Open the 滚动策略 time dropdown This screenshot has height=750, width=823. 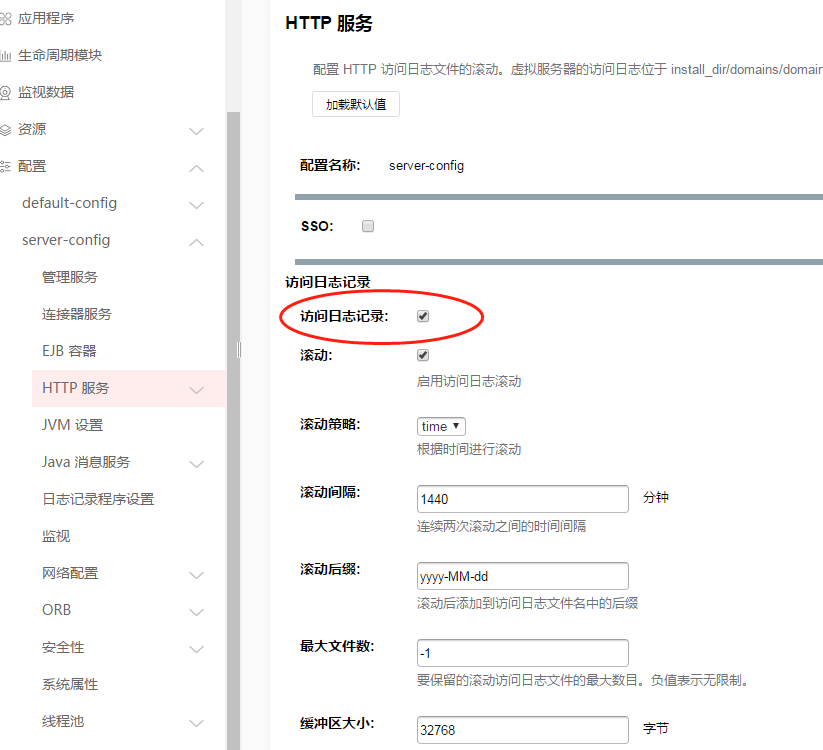pyautogui.click(x=441, y=426)
